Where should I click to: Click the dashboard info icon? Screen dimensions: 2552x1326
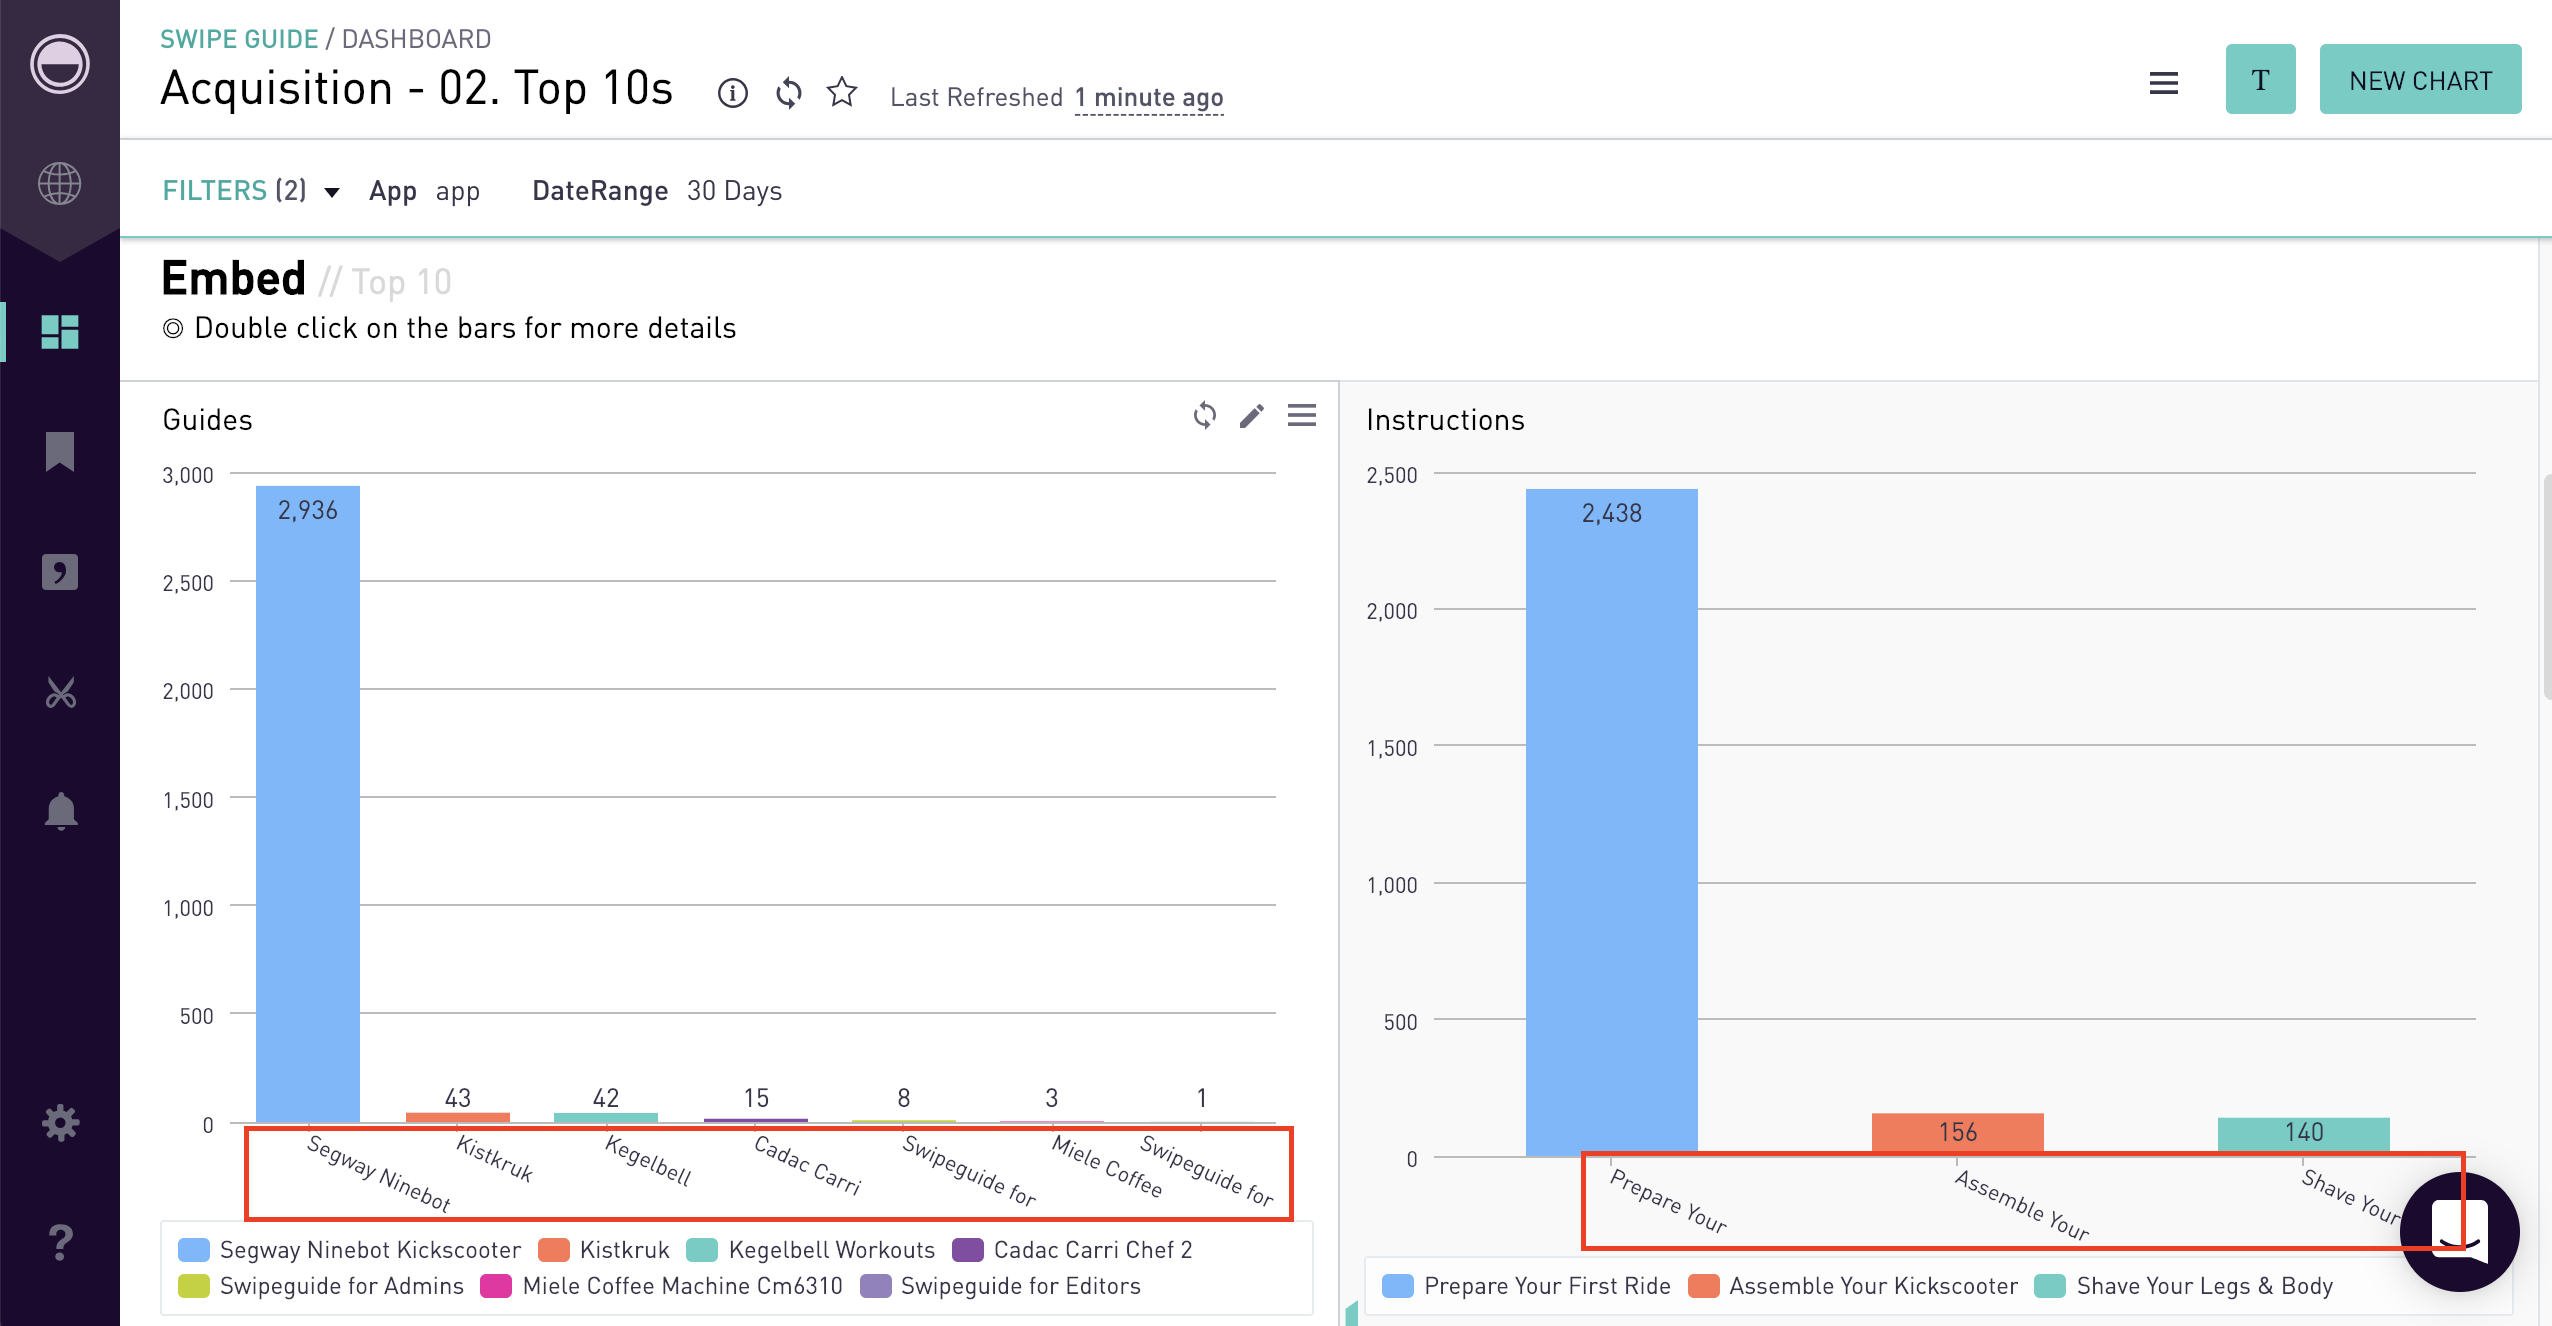[x=732, y=93]
